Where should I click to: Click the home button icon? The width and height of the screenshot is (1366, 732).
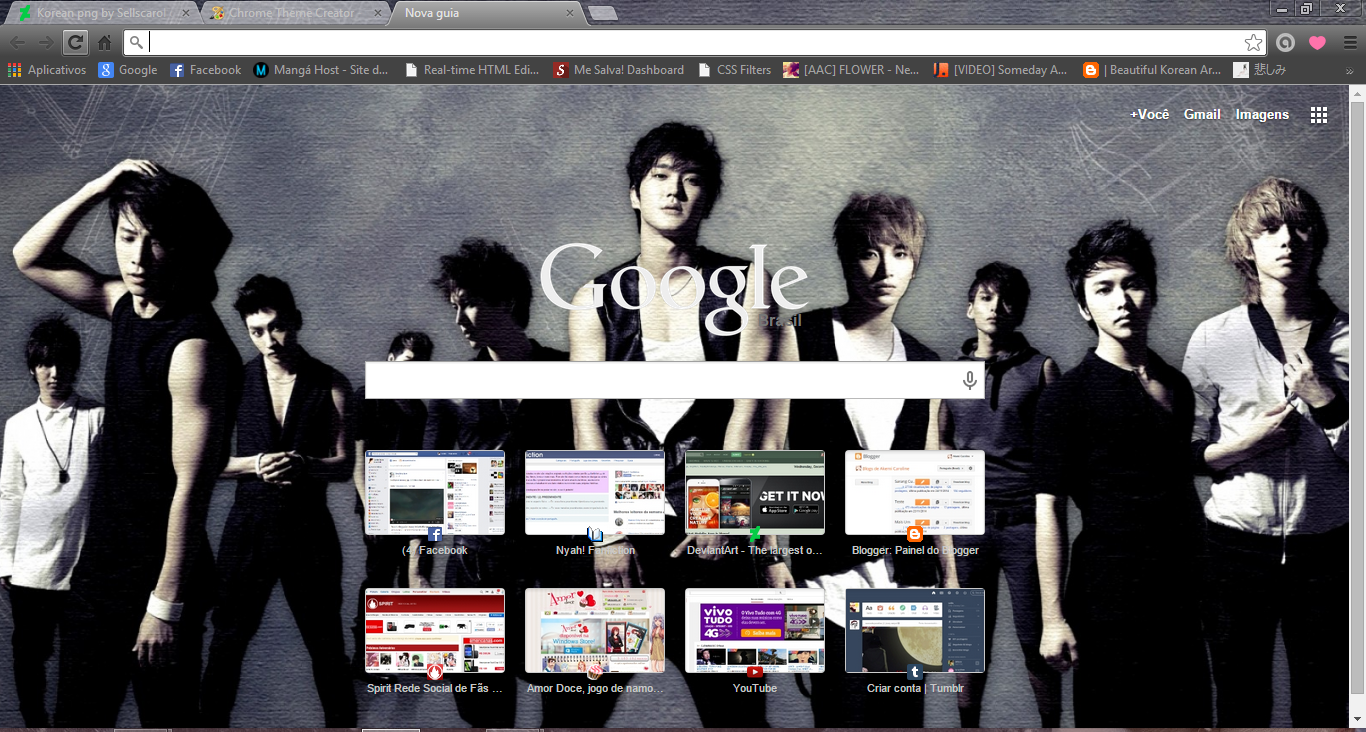[x=104, y=42]
